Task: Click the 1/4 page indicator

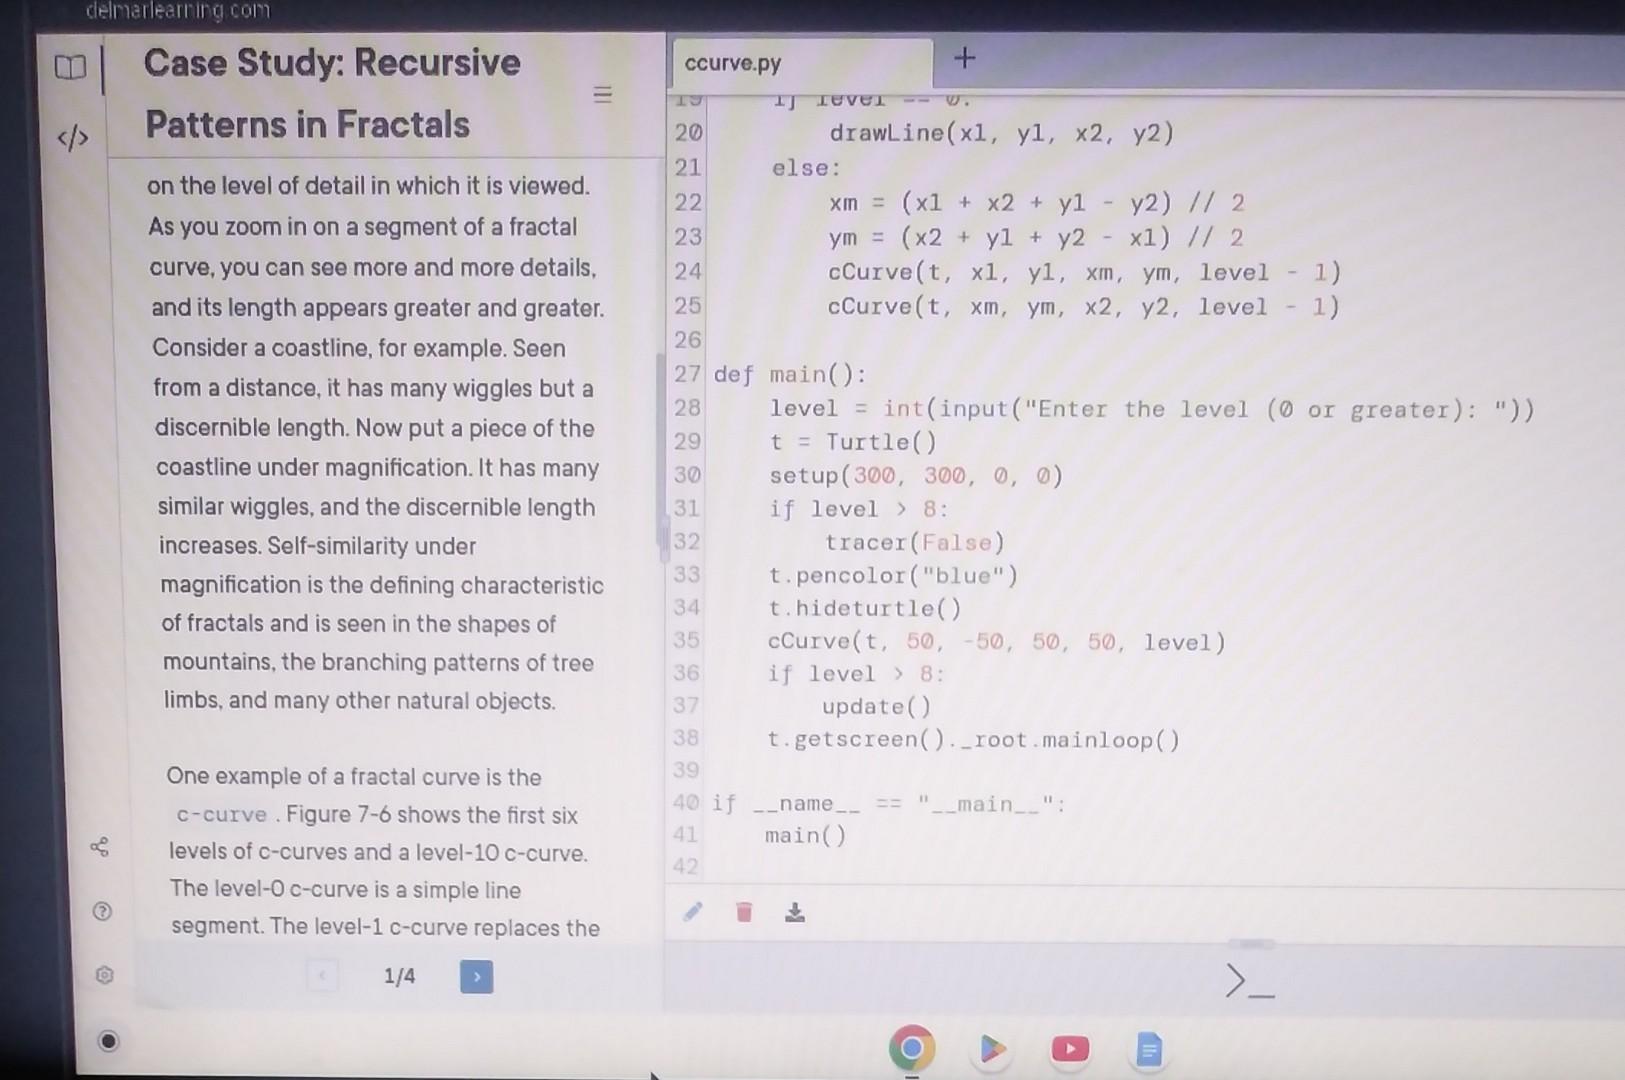Action: point(399,977)
